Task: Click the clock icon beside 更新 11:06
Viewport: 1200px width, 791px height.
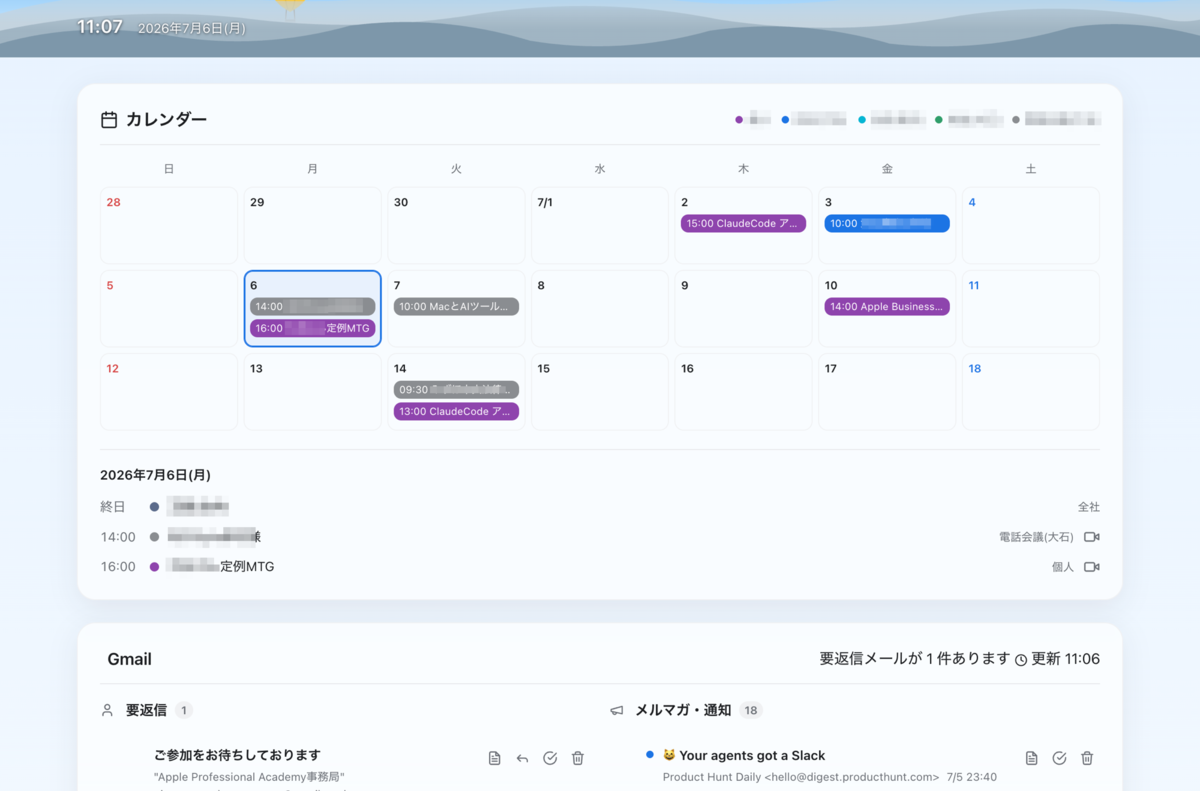Action: (x=1021, y=660)
